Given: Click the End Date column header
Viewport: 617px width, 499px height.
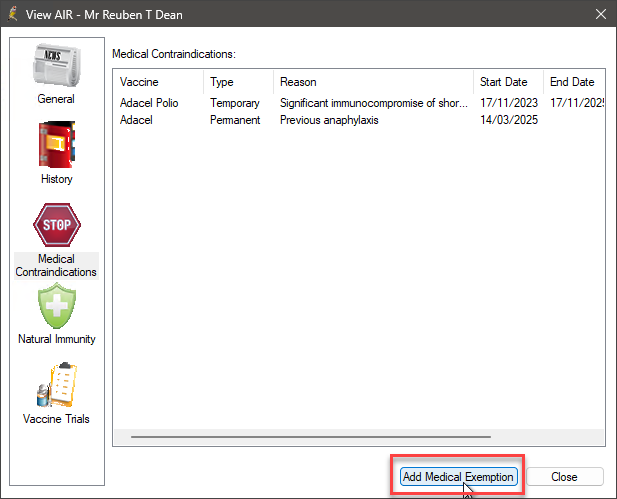Looking at the screenshot, I should click(571, 82).
